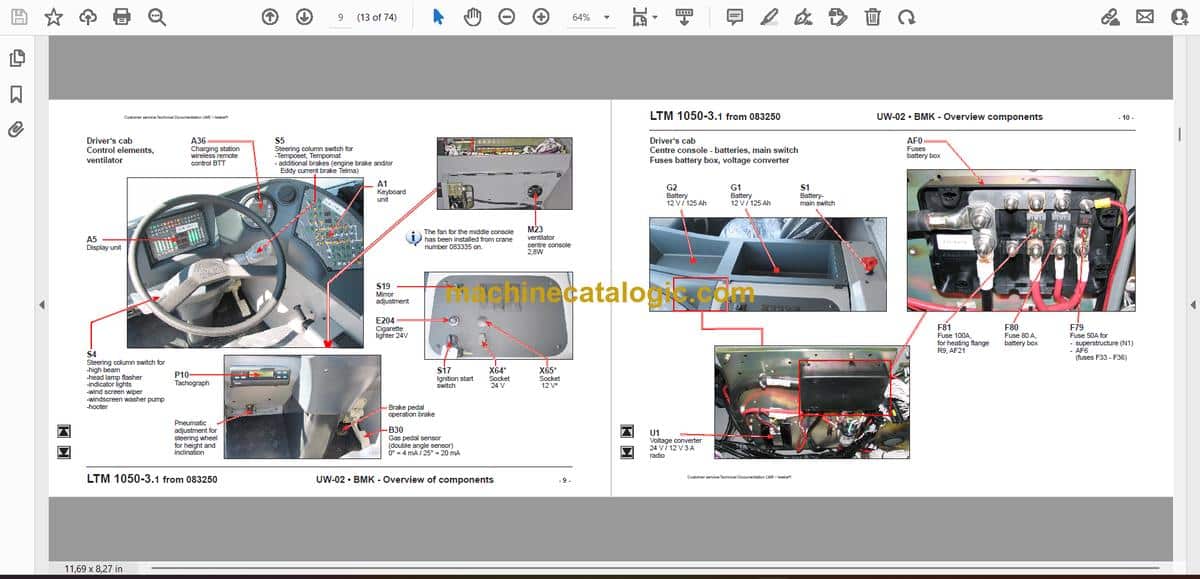The image size is (1200, 579).
Task: Select the Hand pan tool
Action: pyautogui.click(x=472, y=17)
